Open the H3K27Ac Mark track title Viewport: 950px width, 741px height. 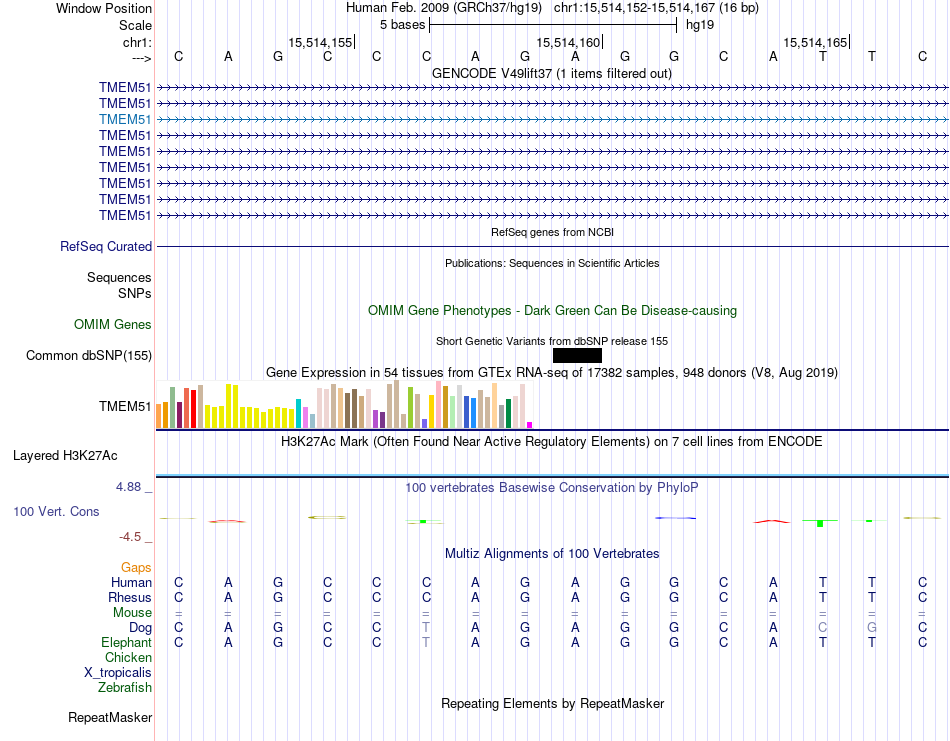(551, 441)
